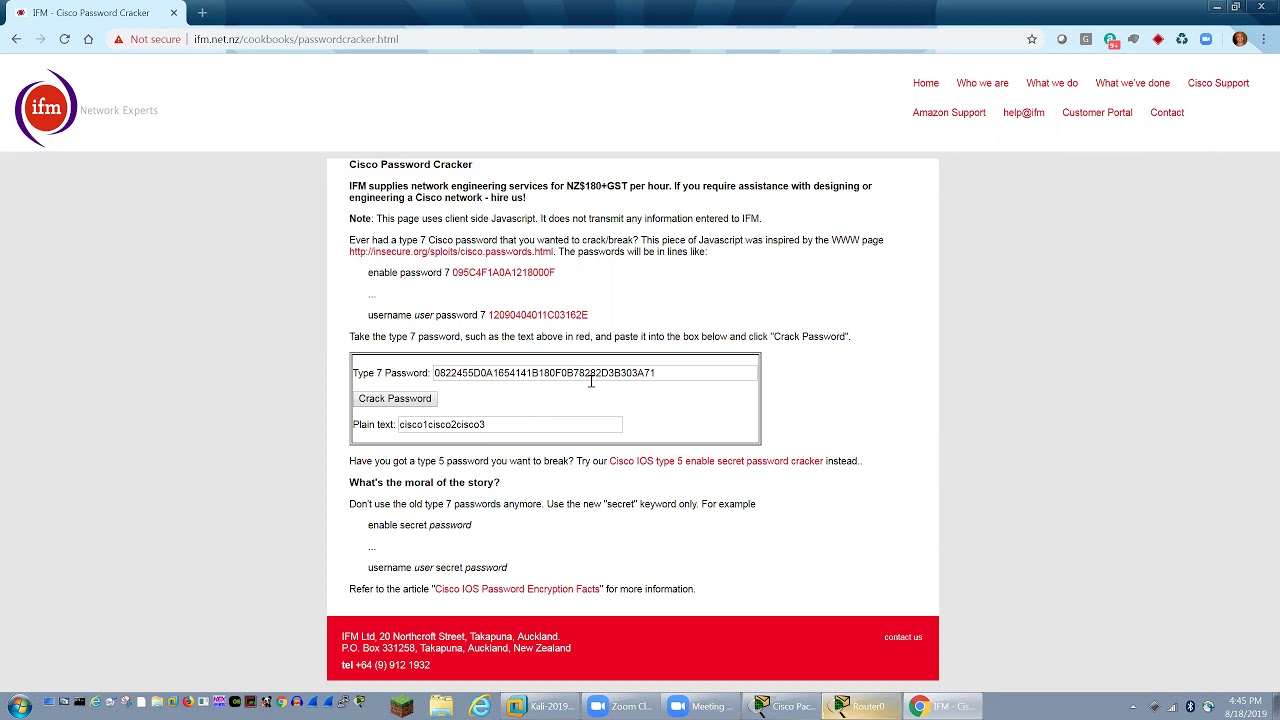The image size is (1280, 720).
Task: Click the Windows Start button
Action: click(x=20, y=706)
